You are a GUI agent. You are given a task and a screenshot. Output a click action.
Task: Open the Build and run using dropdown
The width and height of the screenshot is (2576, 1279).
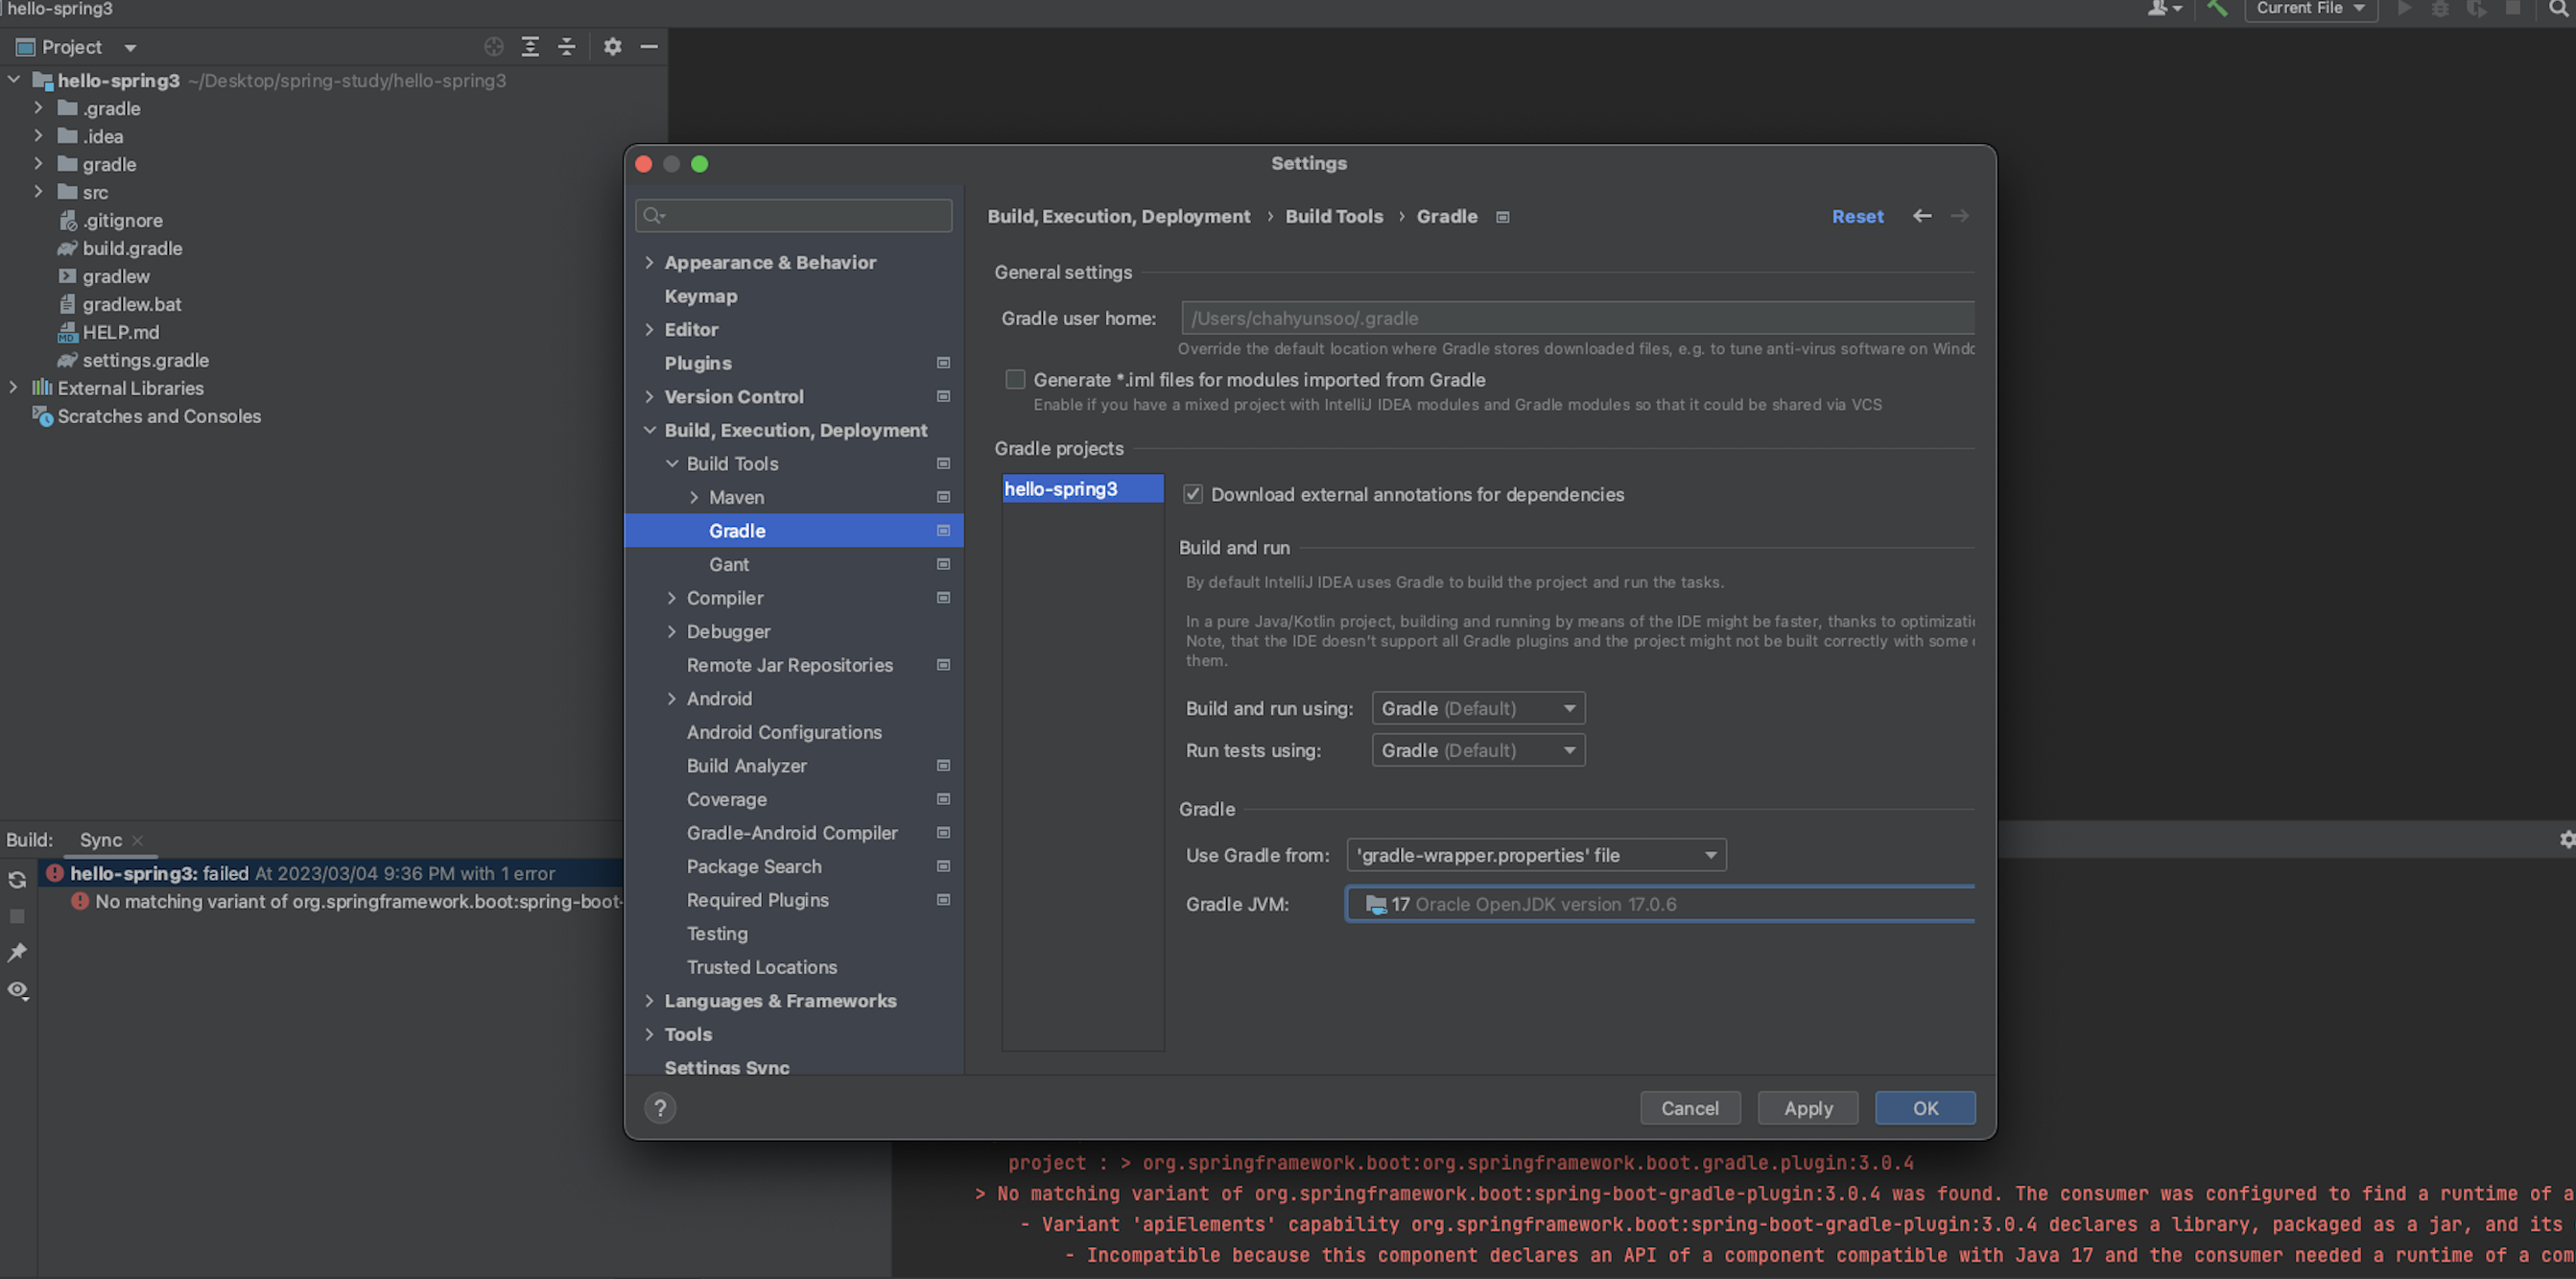[x=1478, y=708]
